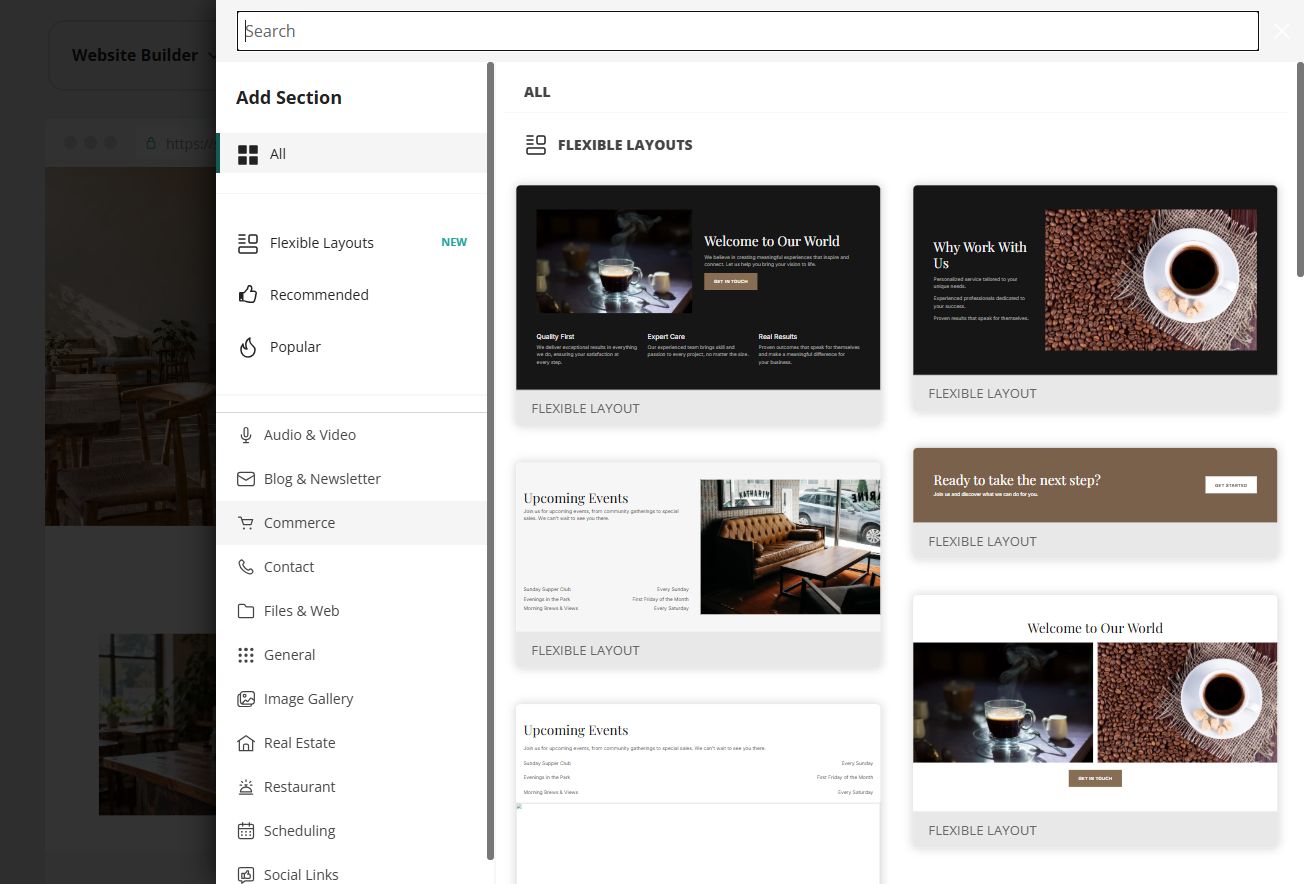
Task: Click the Scheduling calendar icon
Action: [x=245, y=831]
